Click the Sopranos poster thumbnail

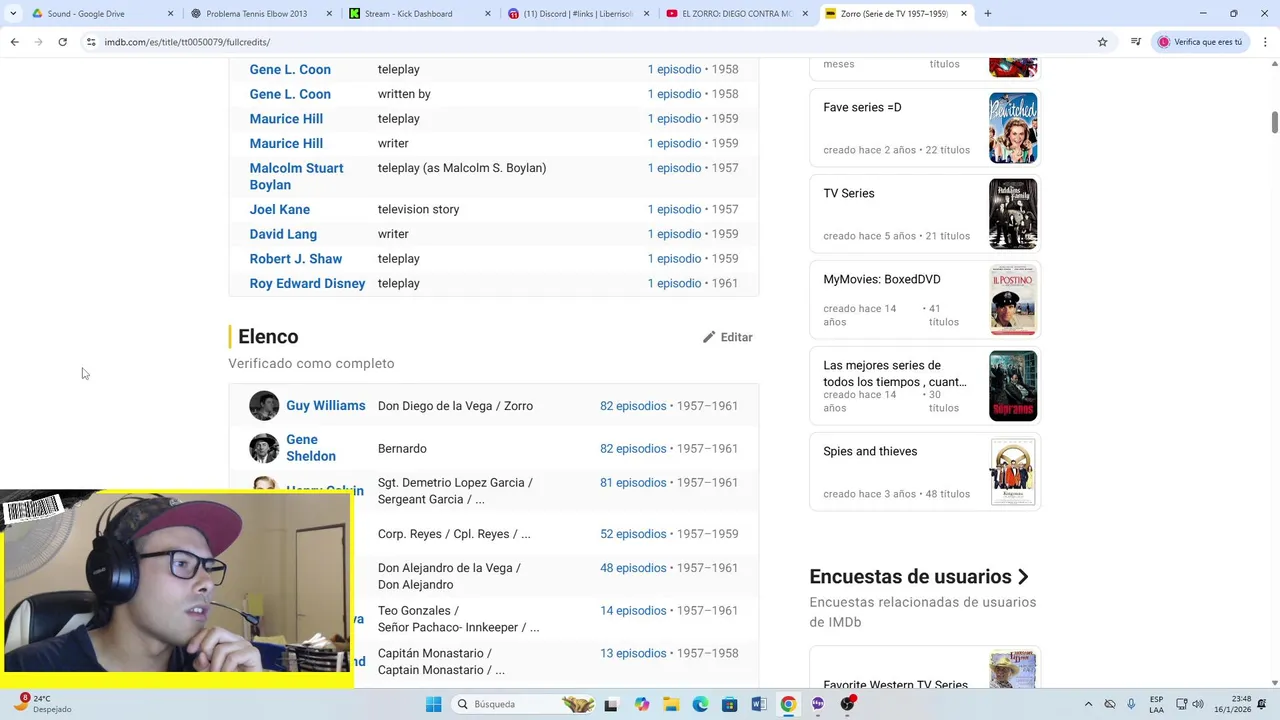point(1013,386)
